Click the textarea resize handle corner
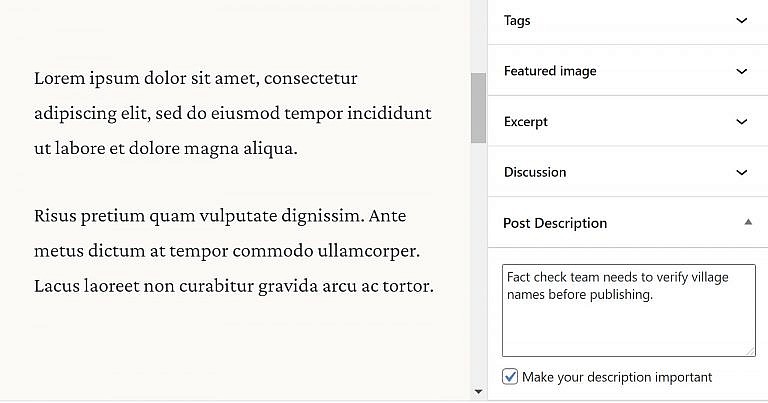Image resolution: width=768 pixels, height=403 pixels. click(750, 351)
